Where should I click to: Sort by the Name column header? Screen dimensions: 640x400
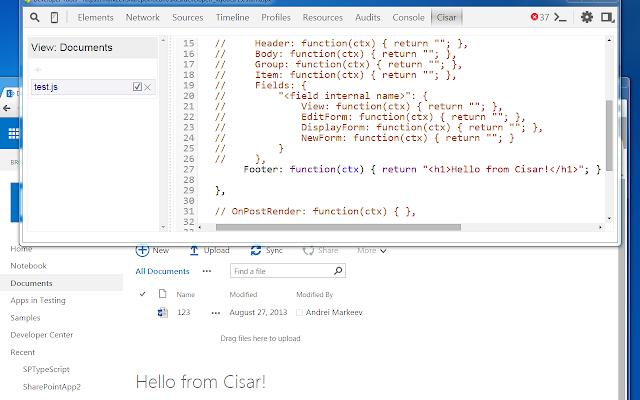186,294
